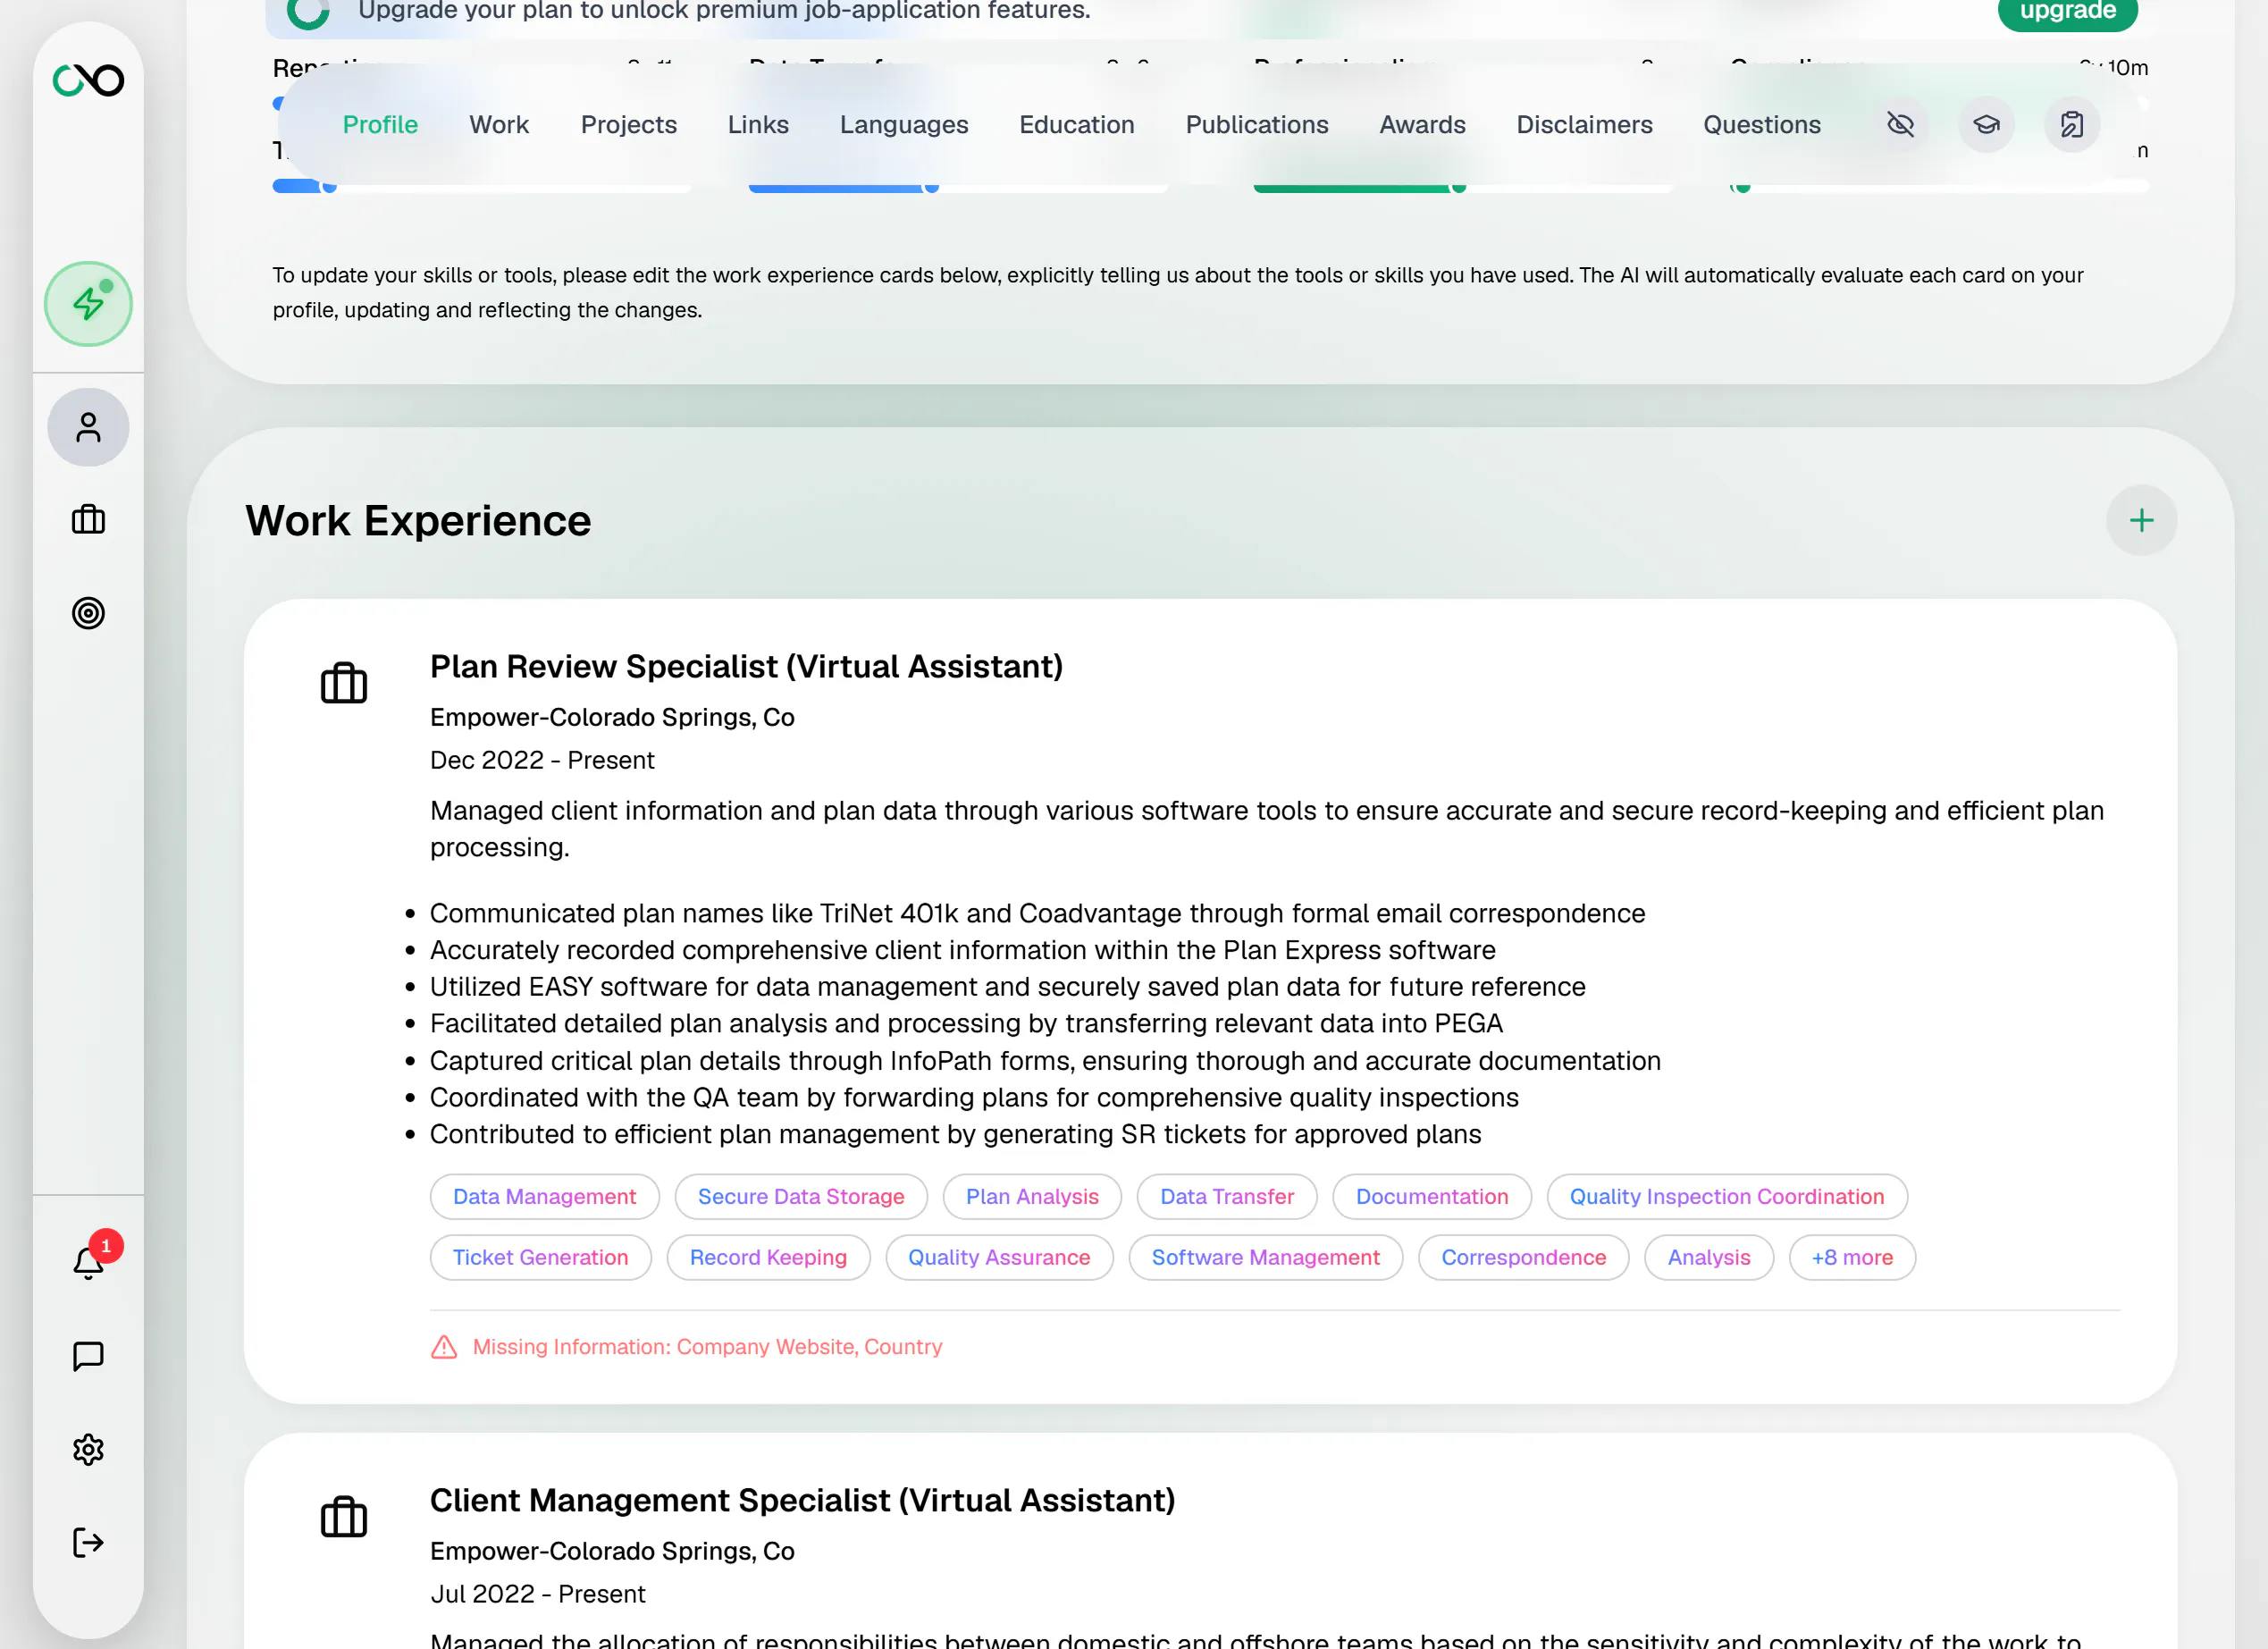The height and width of the screenshot is (1649, 2268).
Task: Open the chat messages sidebar icon
Action: pyautogui.click(x=88, y=1357)
